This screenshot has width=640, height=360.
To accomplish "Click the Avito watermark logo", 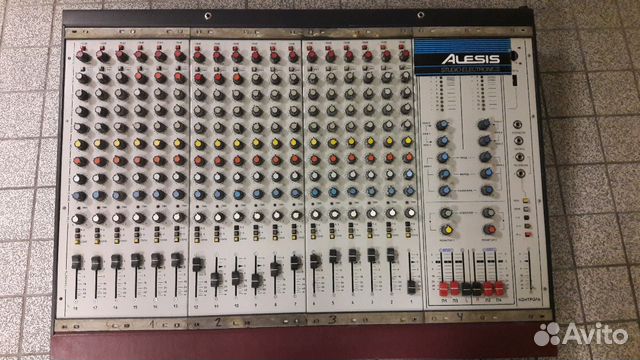I will click(x=580, y=334).
